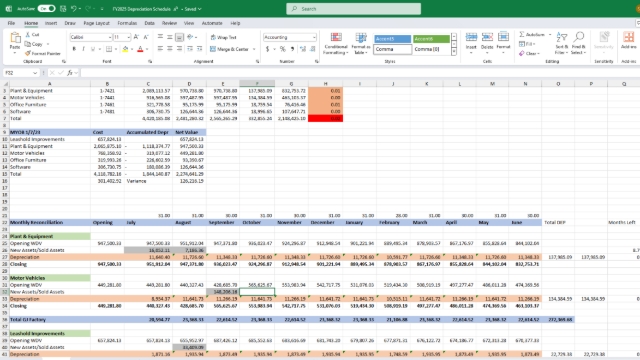Viewport: 640px width, 360px height.
Task: Open the Borders dropdown arrow
Action: coord(116,49)
